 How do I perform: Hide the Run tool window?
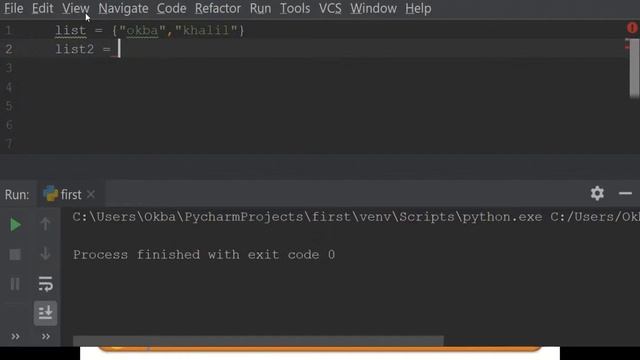(x=625, y=193)
